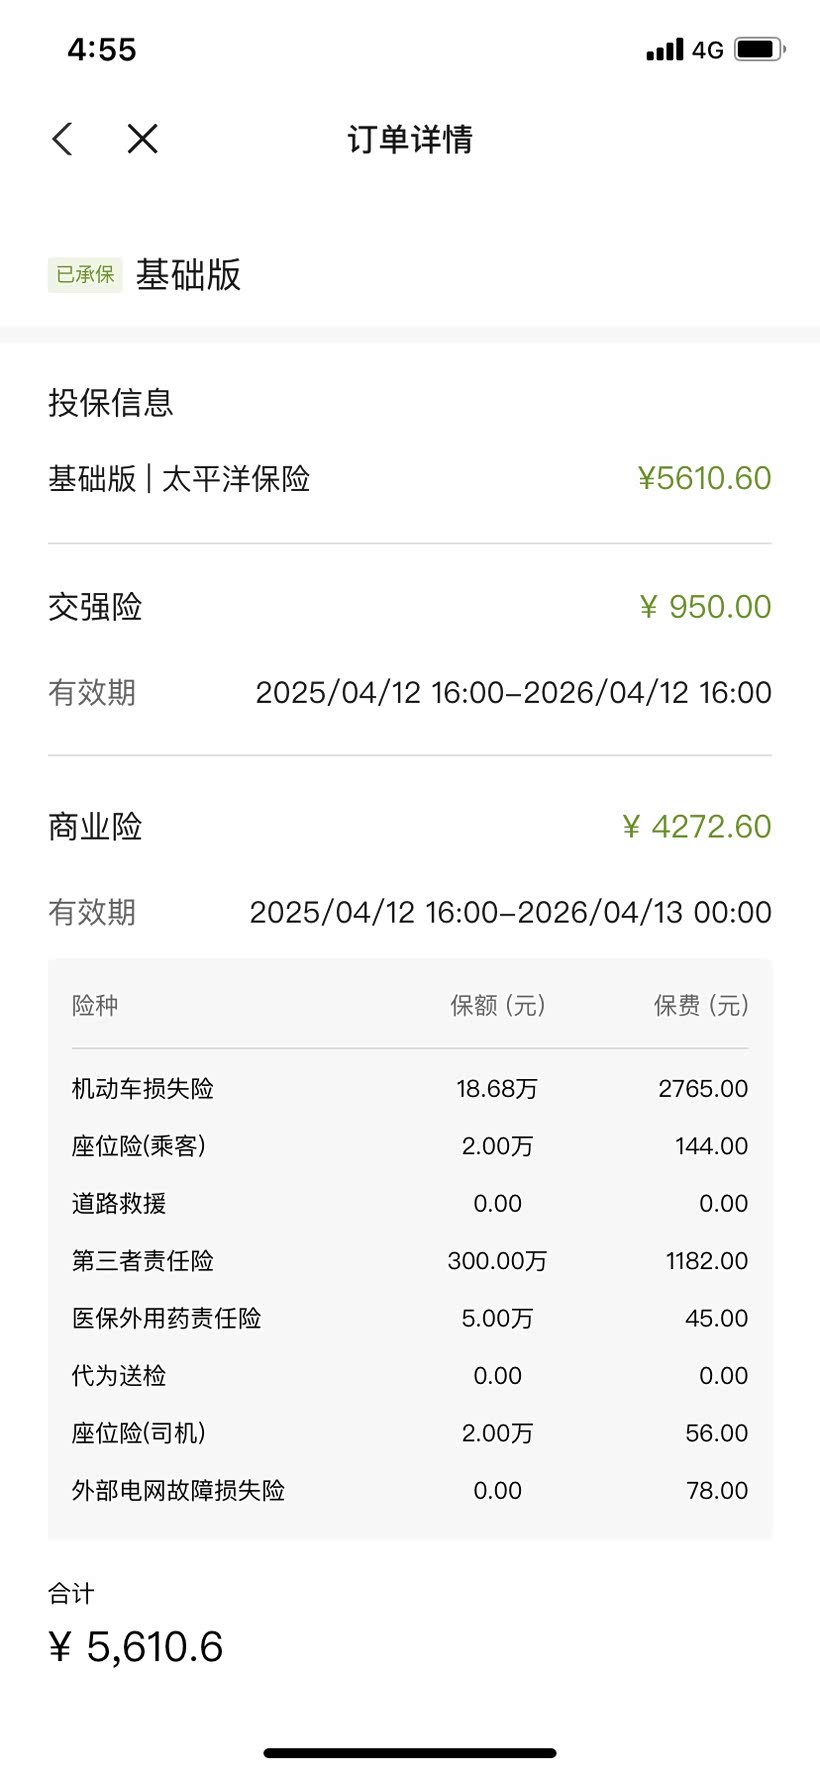
Task: Tap the home indicator bar
Action: click(410, 1753)
